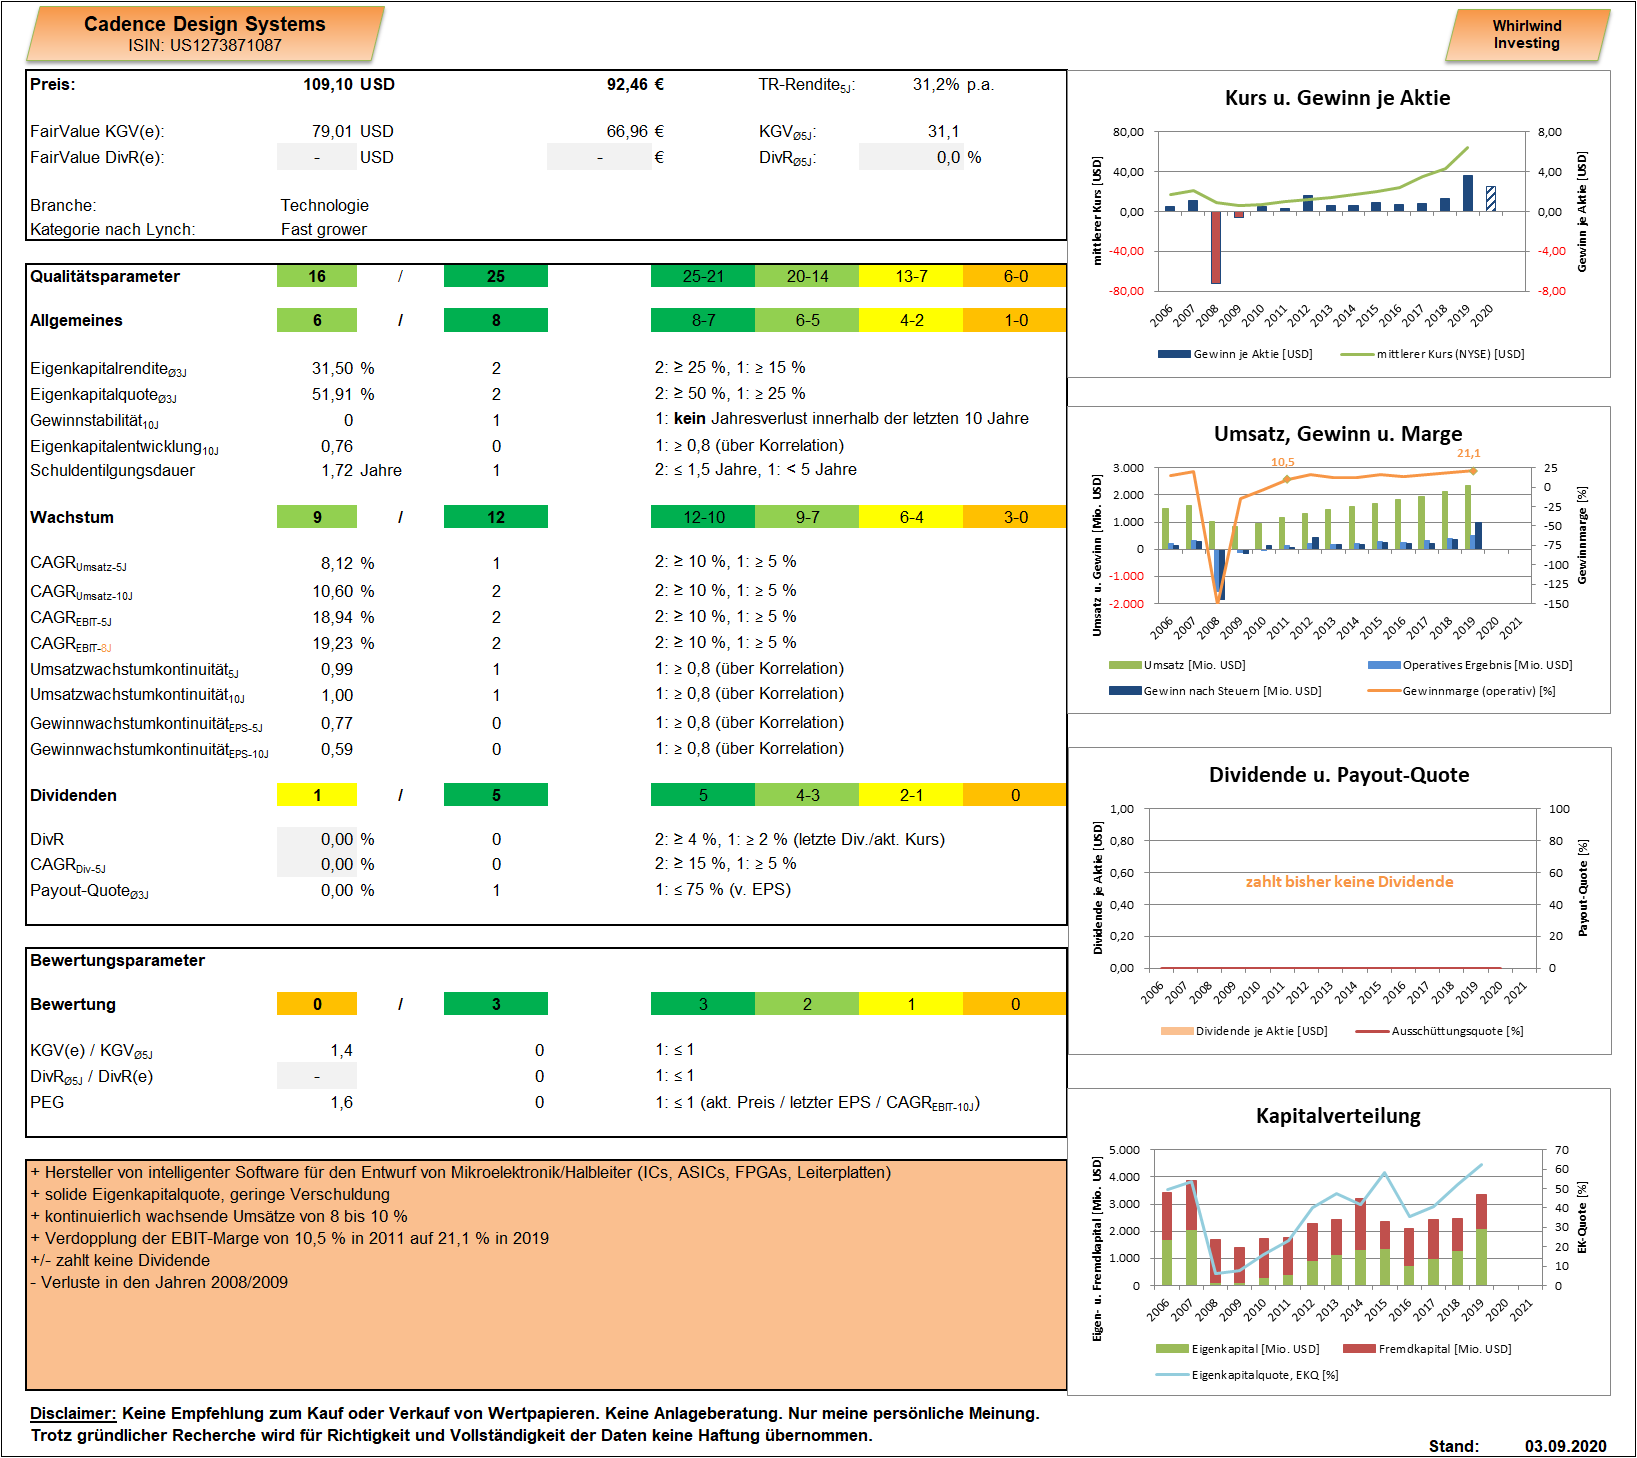The height and width of the screenshot is (1458, 1637).
Task: Select the euro price 92,46 €
Action: (635, 84)
